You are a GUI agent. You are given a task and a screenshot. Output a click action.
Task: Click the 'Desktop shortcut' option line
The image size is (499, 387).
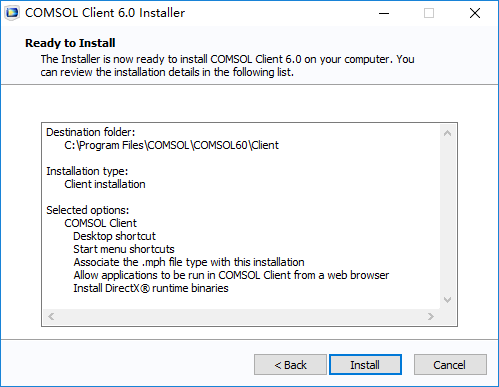click(x=114, y=236)
